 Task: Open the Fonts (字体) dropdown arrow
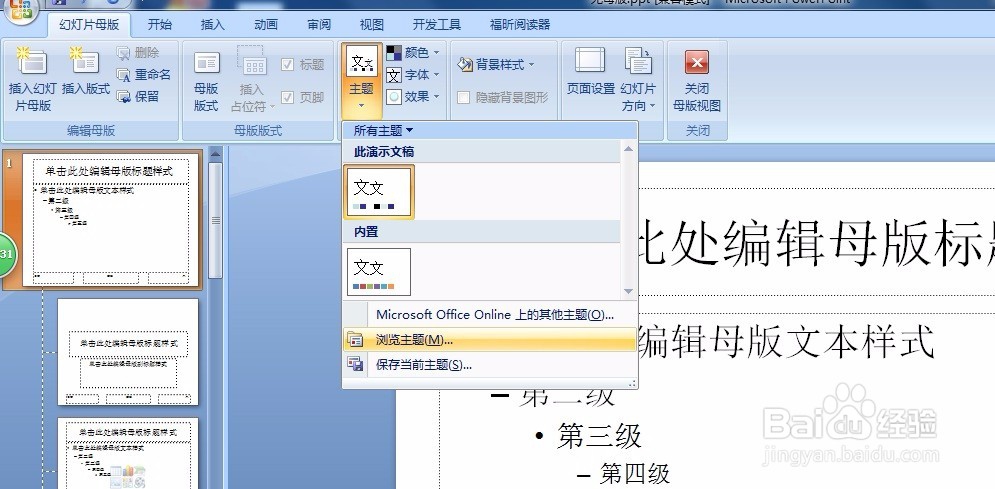[x=437, y=75]
